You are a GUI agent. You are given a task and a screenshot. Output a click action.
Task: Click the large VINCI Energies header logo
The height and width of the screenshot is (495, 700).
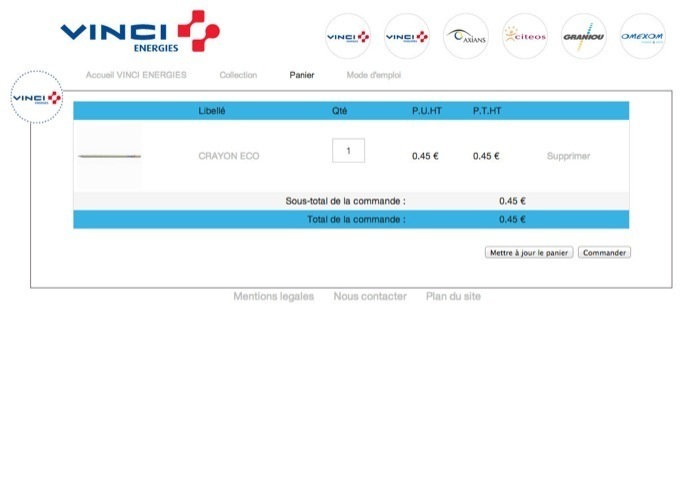tap(140, 32)
